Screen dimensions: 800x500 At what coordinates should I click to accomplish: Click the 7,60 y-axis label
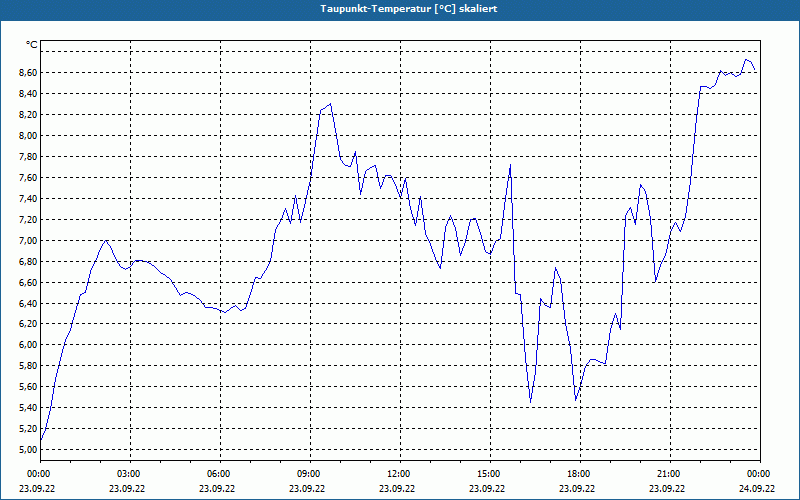click(x=28, y=178)
